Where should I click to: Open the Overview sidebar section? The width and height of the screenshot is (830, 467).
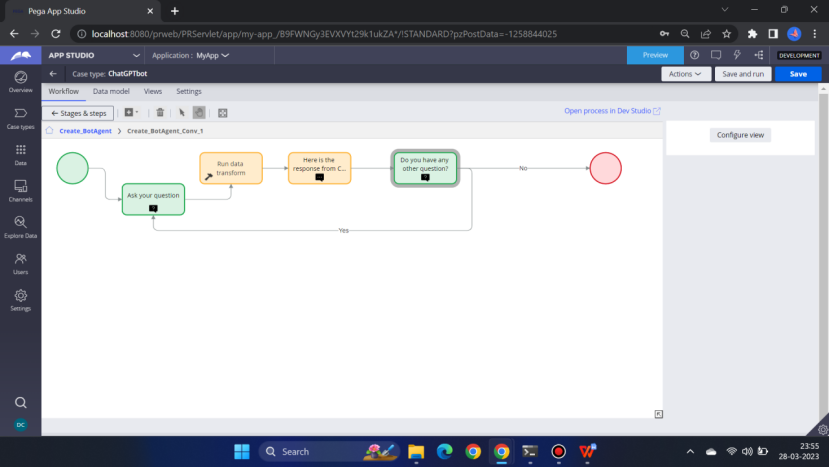[x=21, y=82]
